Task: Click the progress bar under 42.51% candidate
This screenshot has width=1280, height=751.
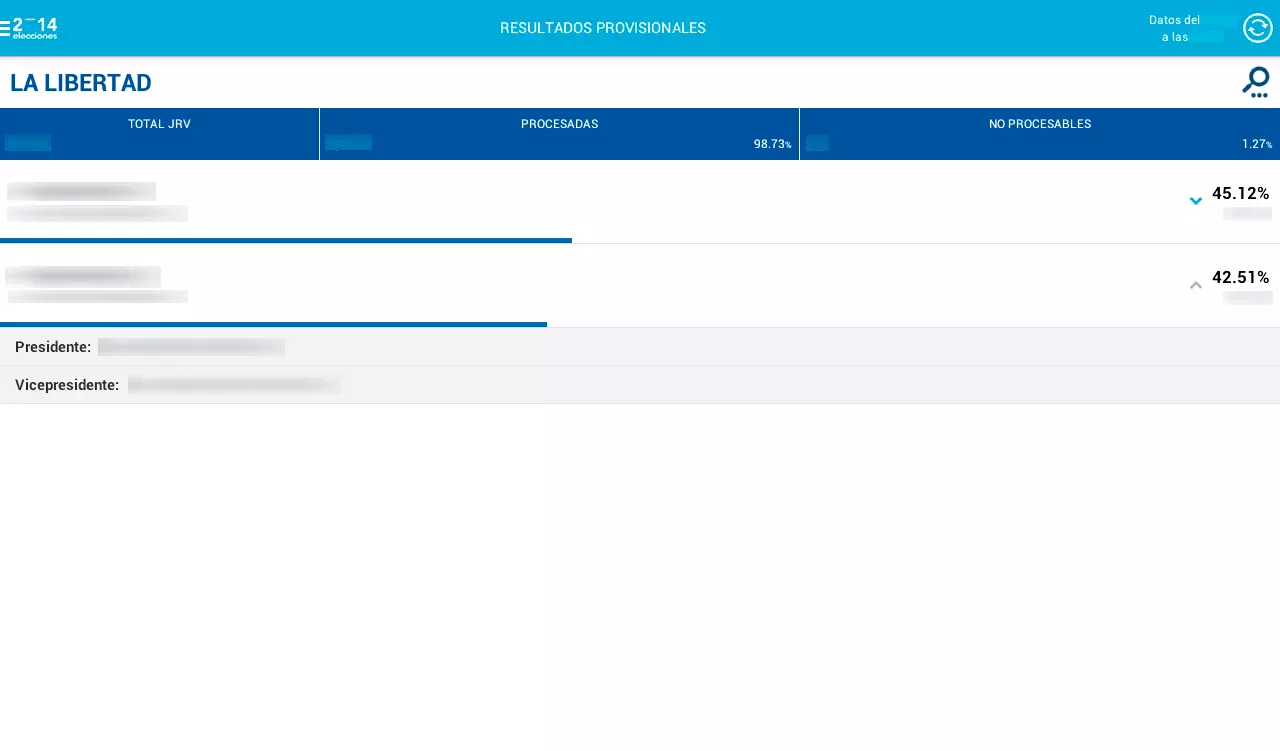Action: (273, 324)
